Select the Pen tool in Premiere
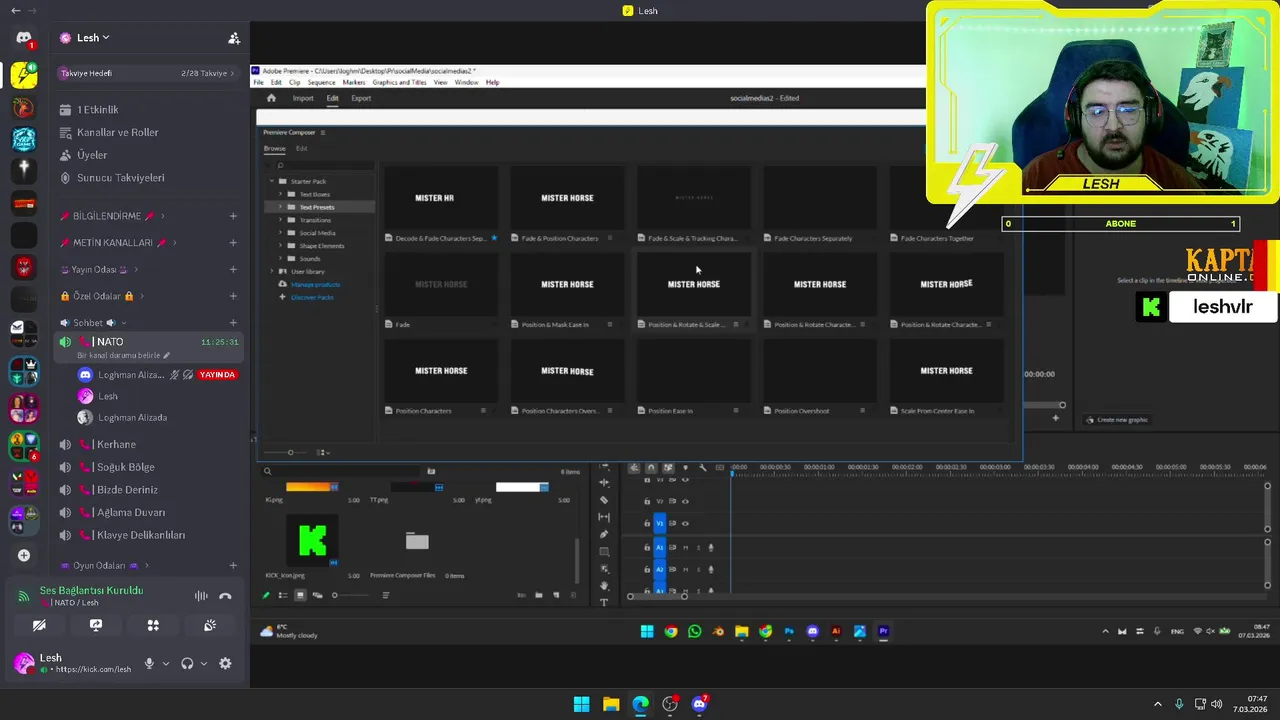 click(604, 534)
